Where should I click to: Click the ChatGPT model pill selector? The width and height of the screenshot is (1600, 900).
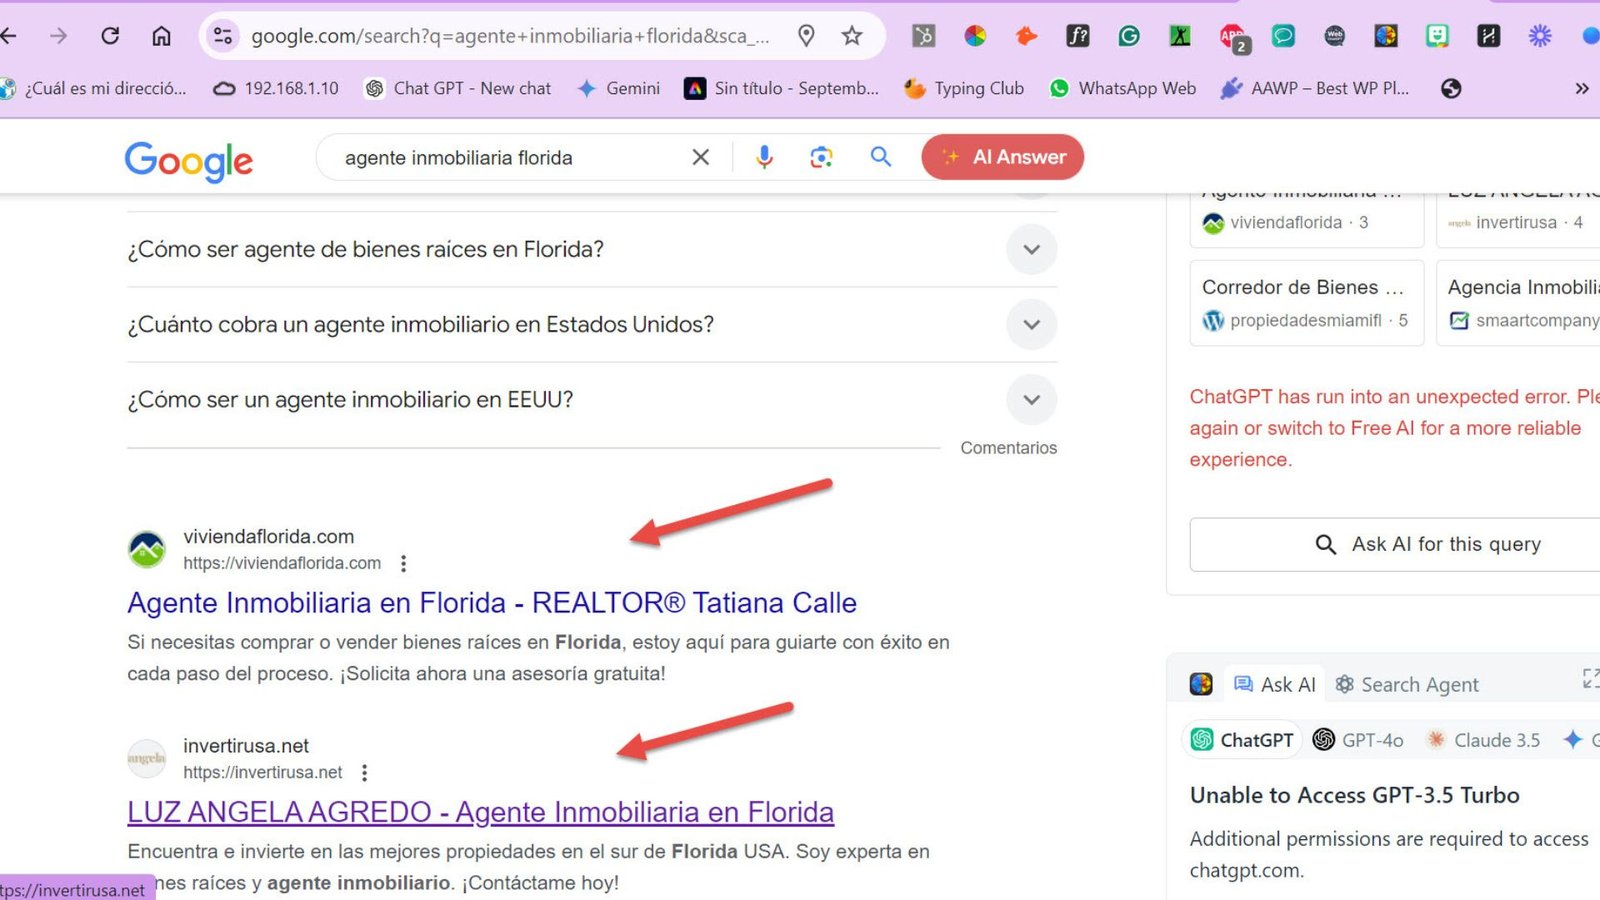pos(1242,740)
